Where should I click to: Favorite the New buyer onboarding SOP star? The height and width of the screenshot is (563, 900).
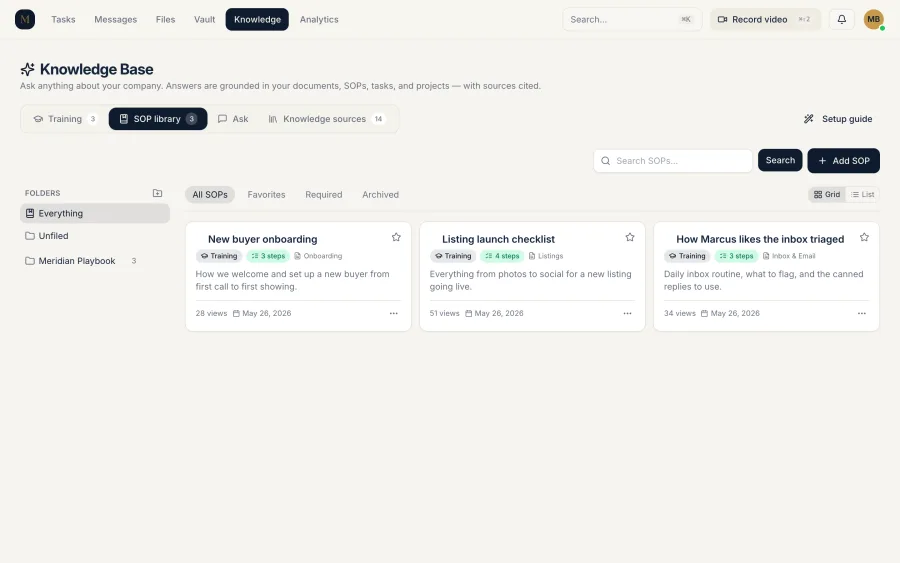pos(396,238)
